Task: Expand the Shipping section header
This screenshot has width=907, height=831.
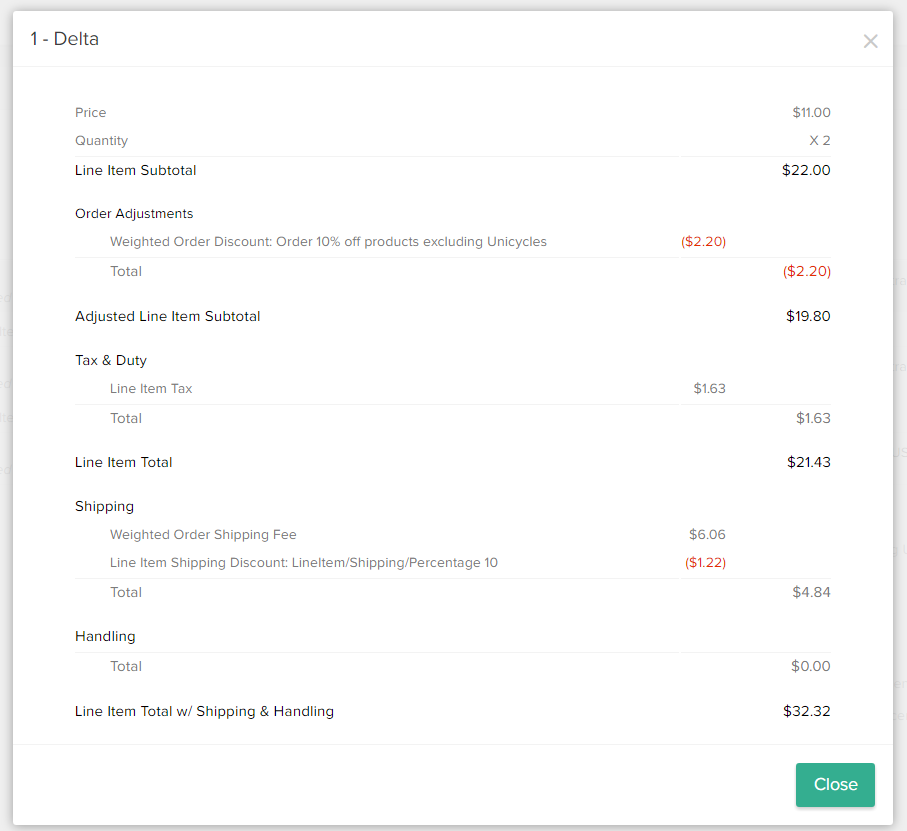Action: [104, 506]
